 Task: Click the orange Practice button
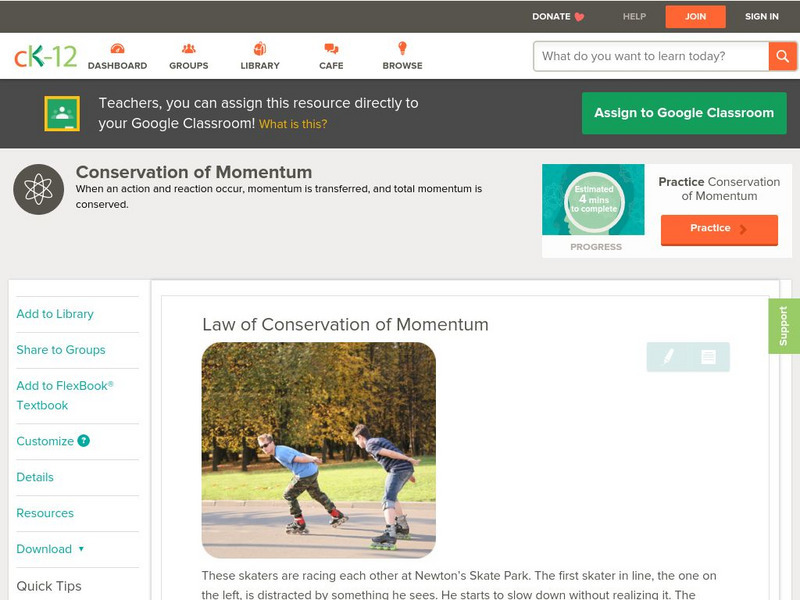pos(719,230)
